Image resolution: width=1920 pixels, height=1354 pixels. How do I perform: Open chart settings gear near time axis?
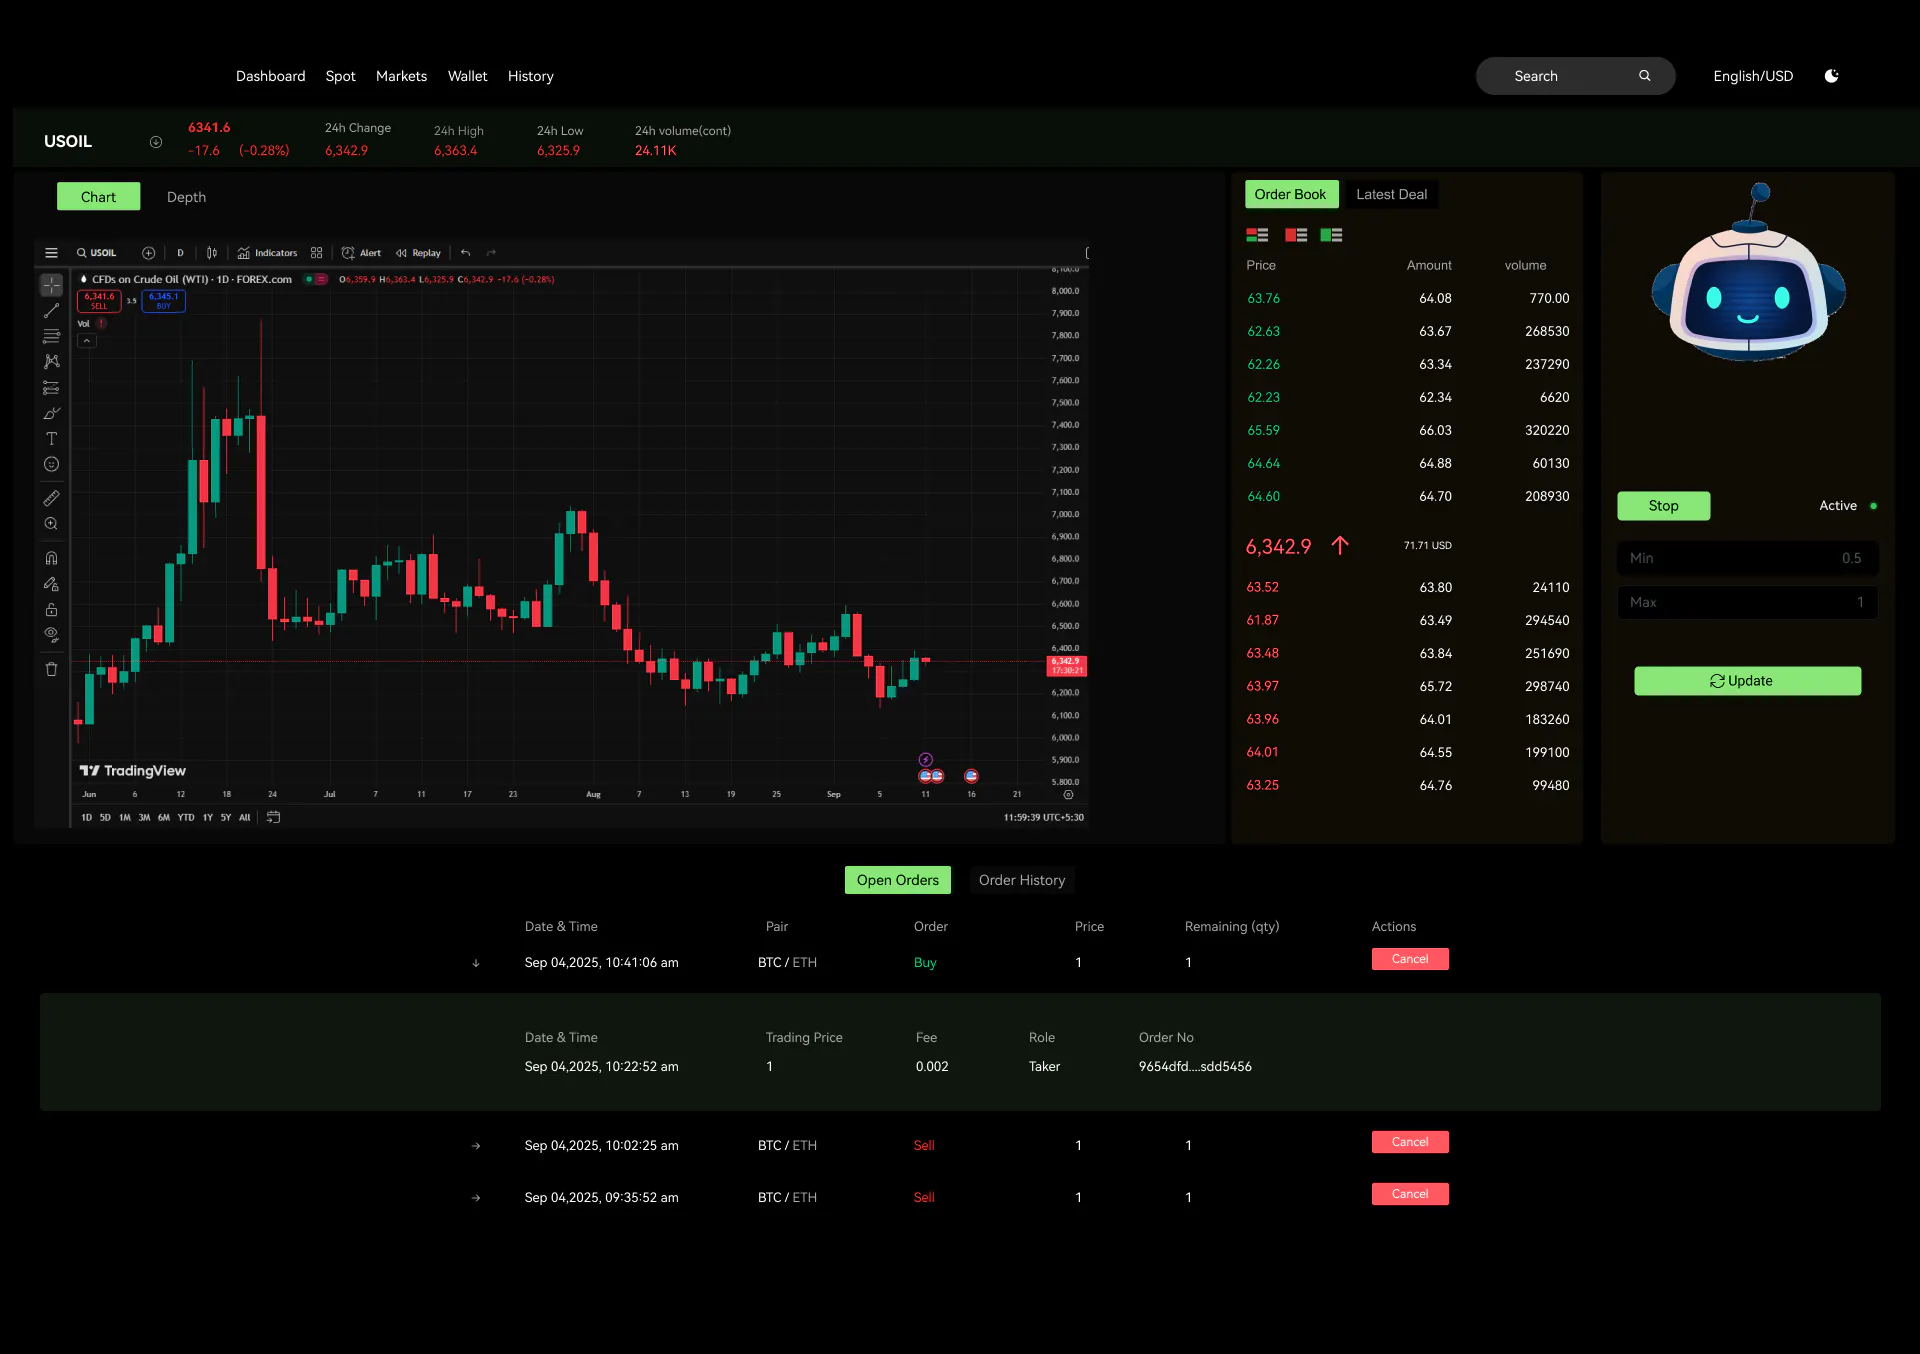pos(1068,795)
